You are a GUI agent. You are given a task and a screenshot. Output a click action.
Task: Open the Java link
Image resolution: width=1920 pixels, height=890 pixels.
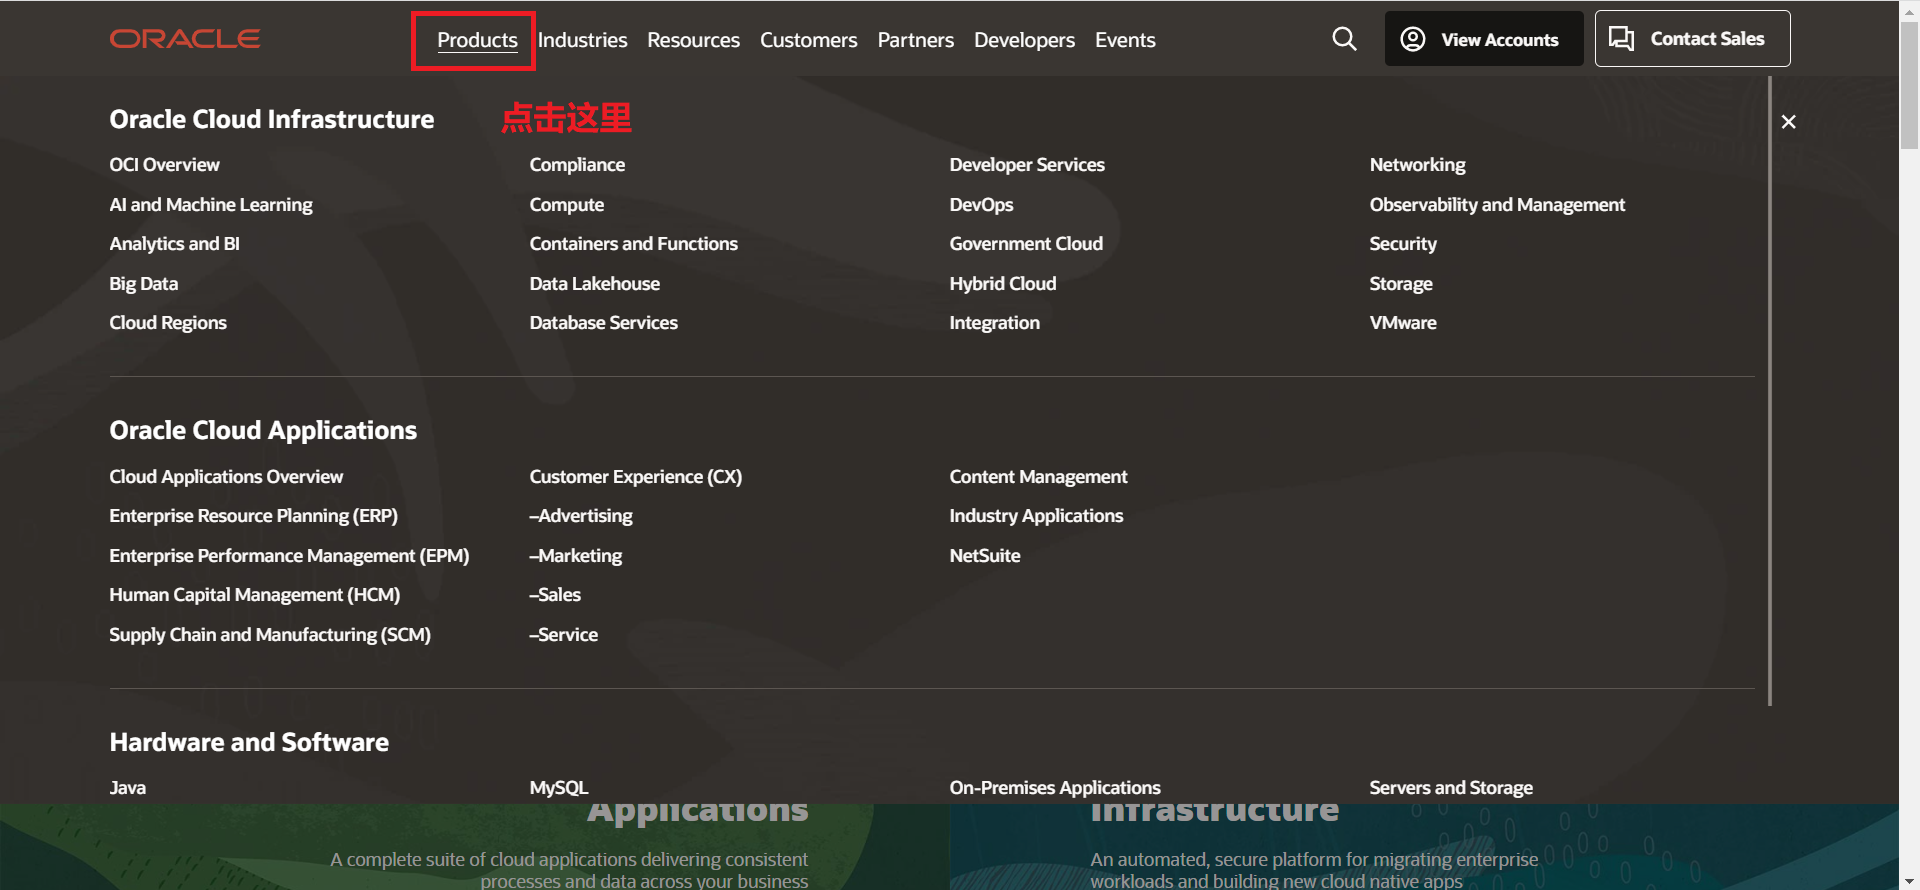tap(128, 788)
